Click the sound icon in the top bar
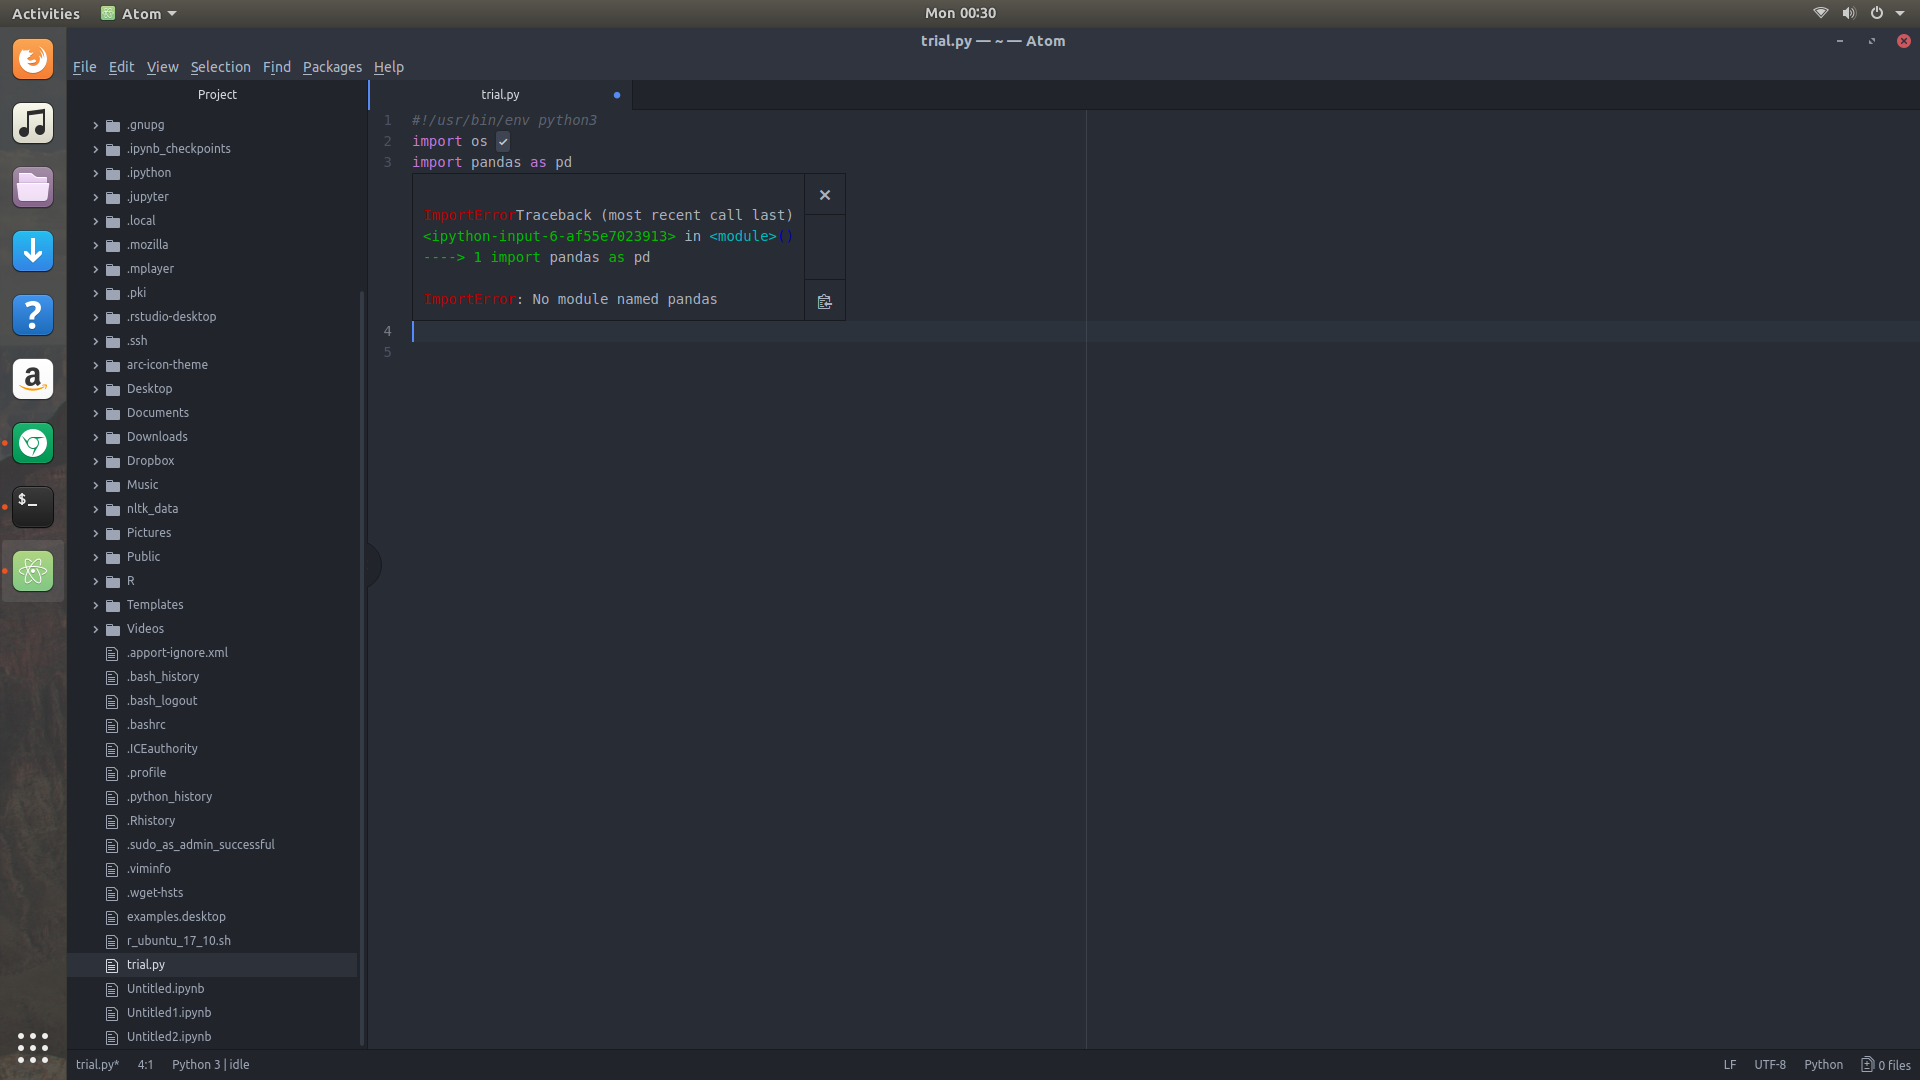The height and width of the screenshot is (1080, 1920). [1848, 13]
